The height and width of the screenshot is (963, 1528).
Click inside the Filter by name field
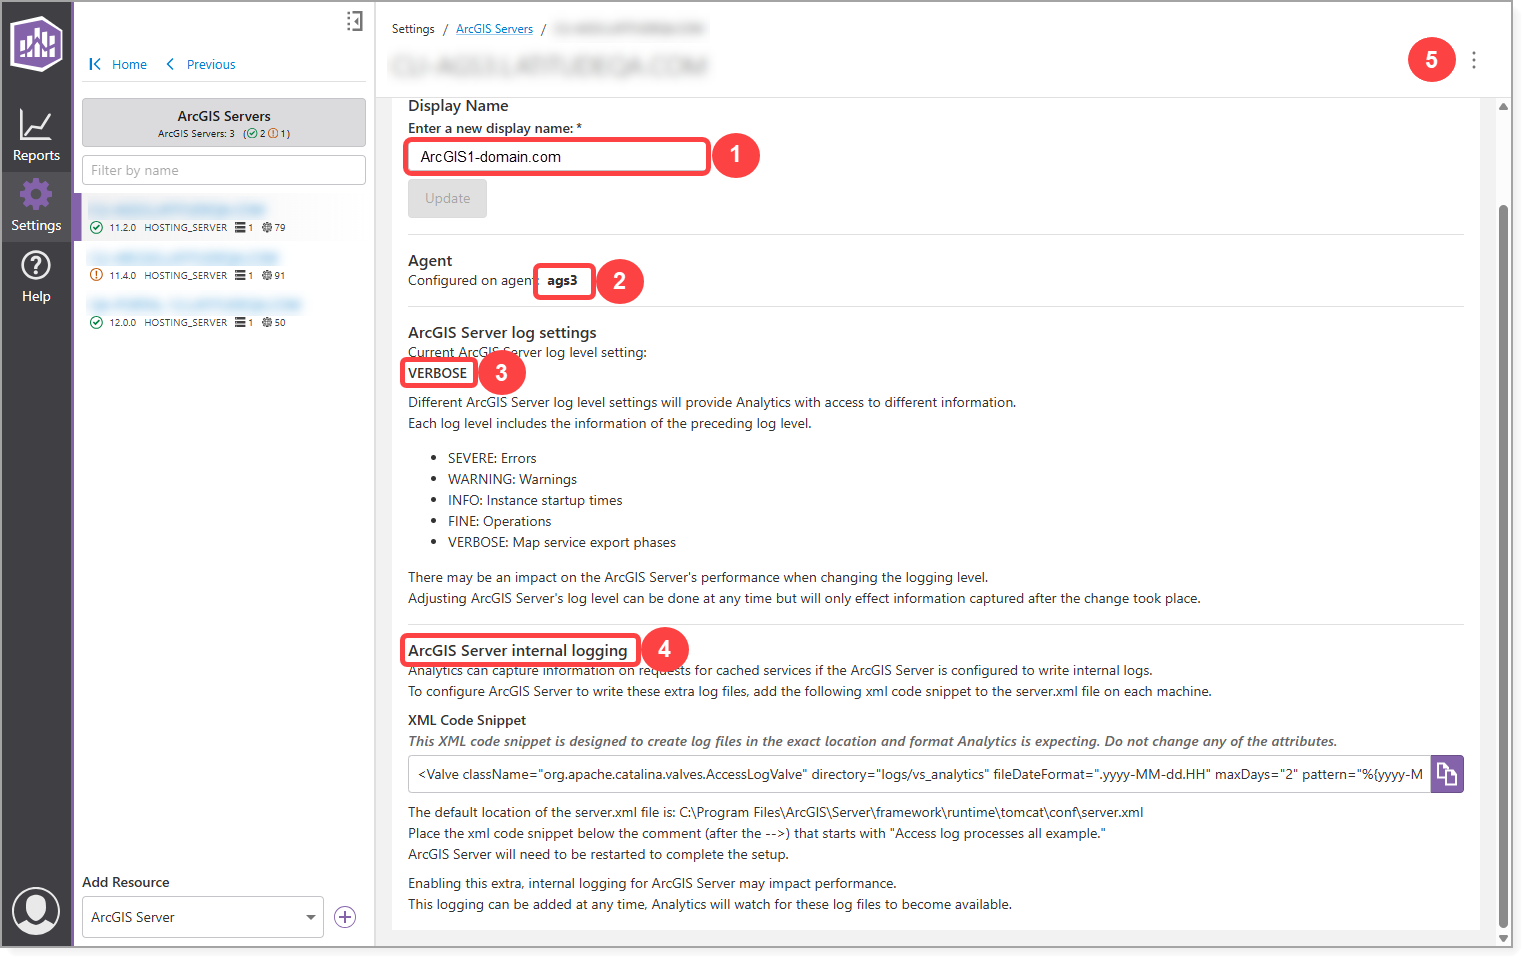tap(222, 170)
